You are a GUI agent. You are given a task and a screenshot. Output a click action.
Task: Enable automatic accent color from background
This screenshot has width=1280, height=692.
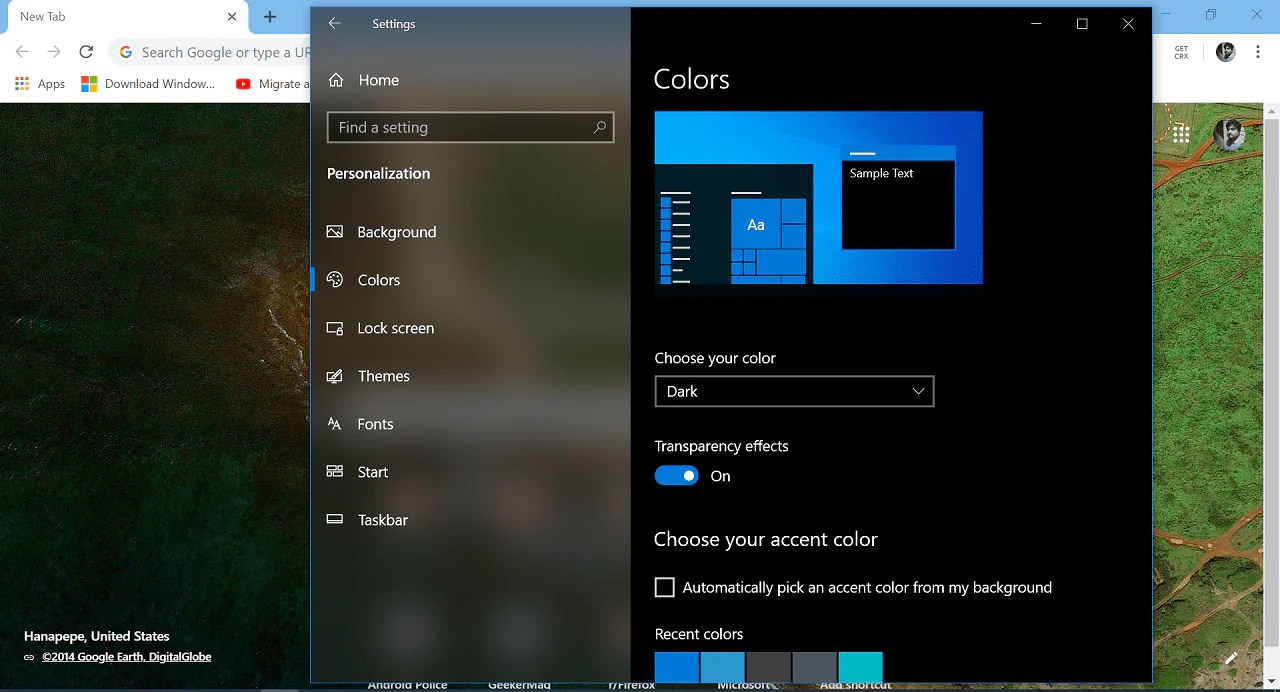(x=664, y=587)
